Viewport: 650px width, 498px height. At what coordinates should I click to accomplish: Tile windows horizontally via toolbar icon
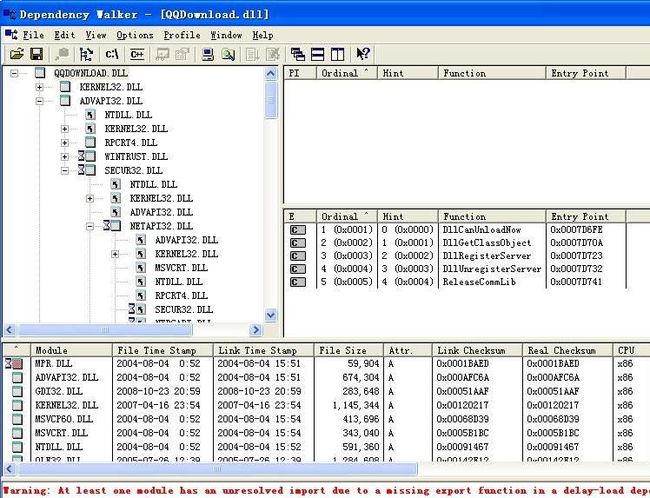coord(318,54)
